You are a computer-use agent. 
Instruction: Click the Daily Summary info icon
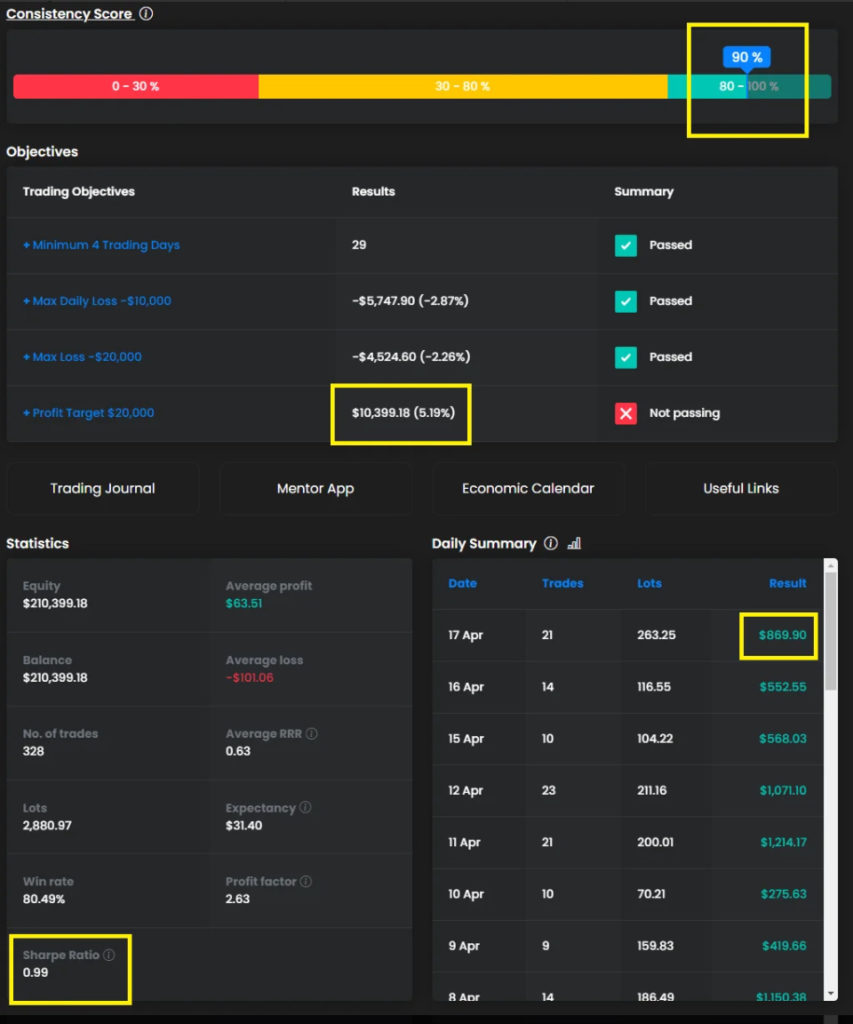[550, 543]
